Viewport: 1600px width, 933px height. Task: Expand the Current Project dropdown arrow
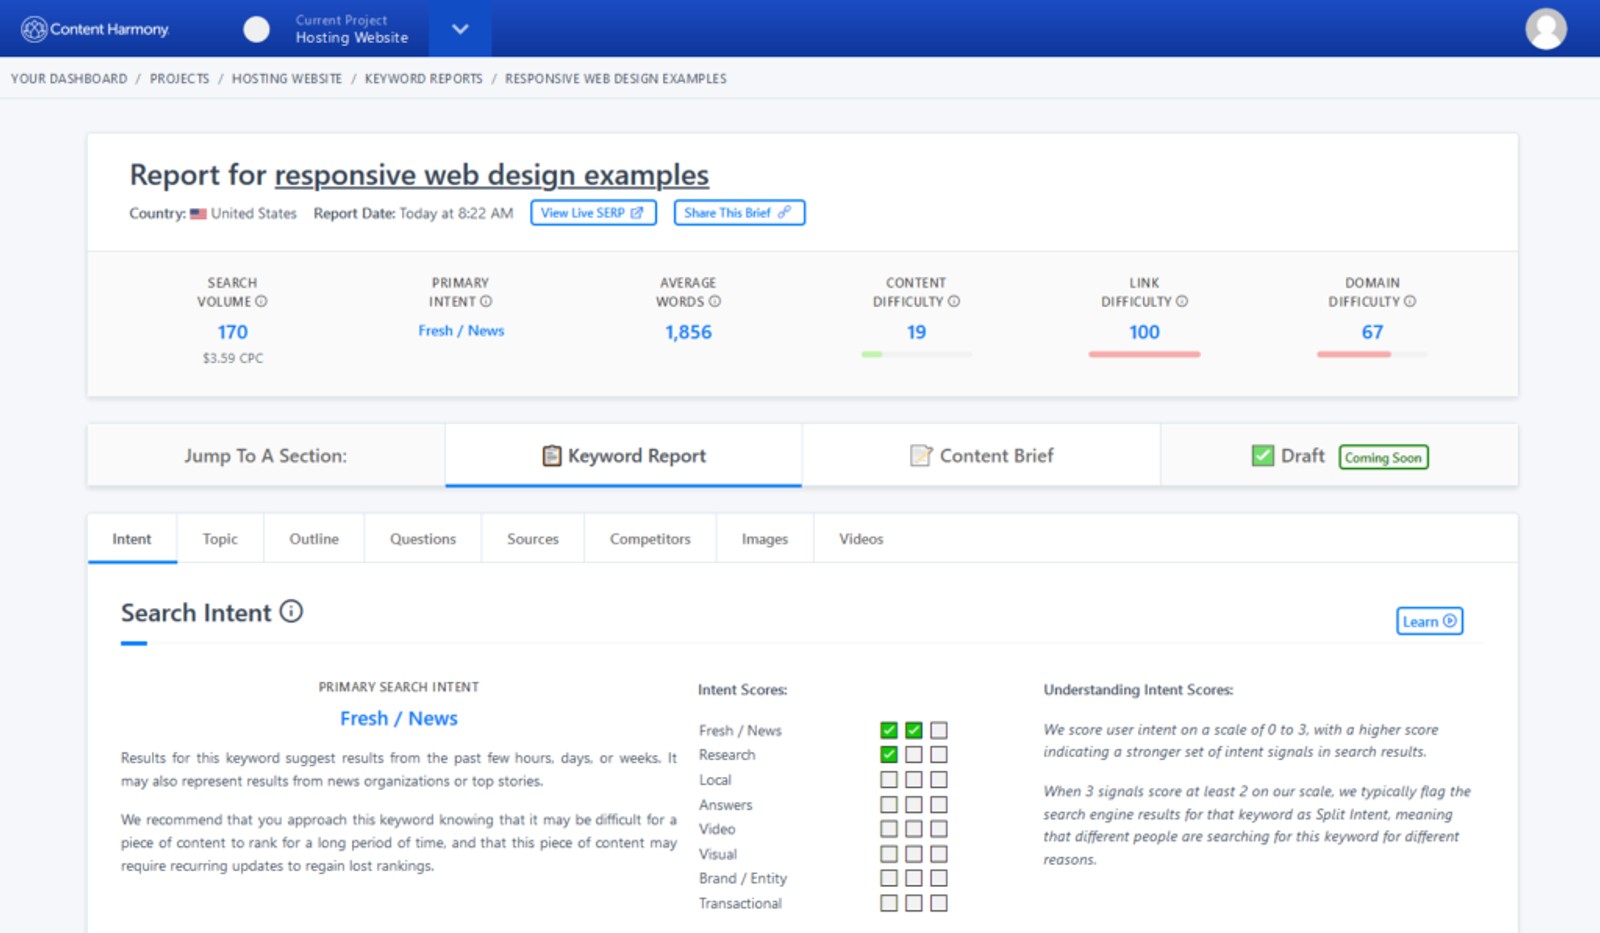pos(460,29)
